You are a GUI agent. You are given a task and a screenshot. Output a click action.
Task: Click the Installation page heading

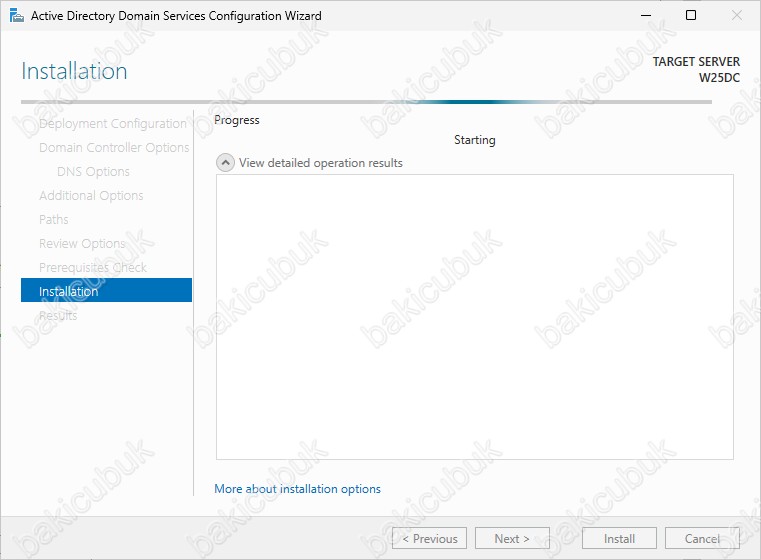point(74,71)
